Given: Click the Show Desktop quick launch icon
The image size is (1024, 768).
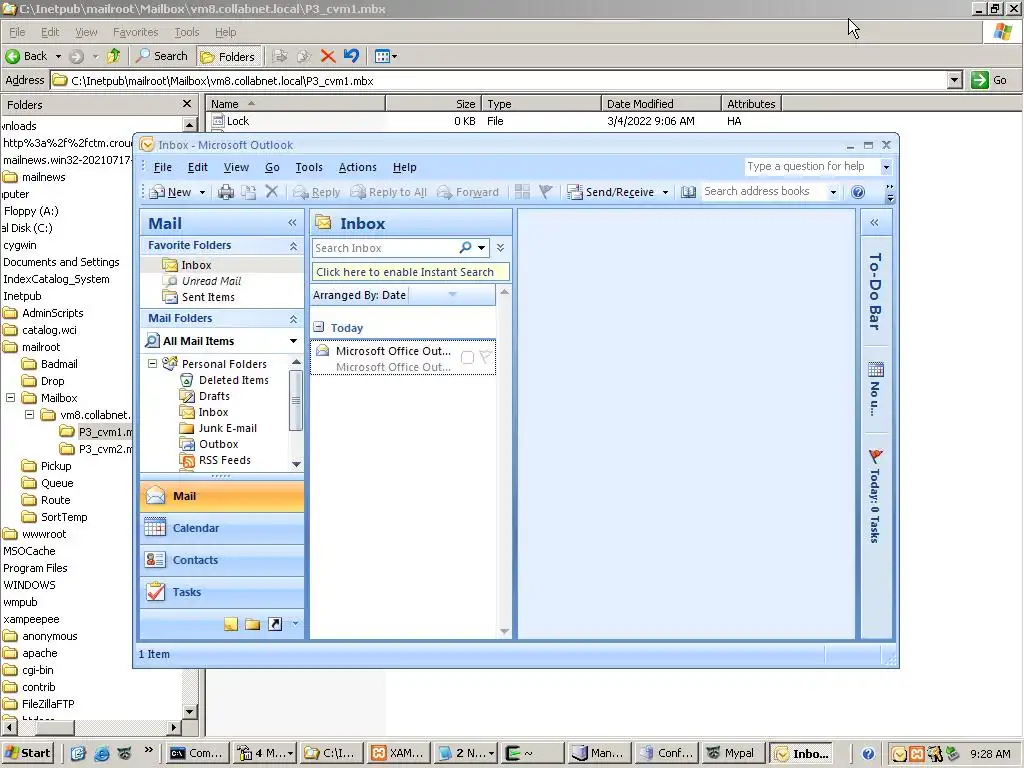Looking at the screenshot, I should pyautogui.click(x=78, y=753).
